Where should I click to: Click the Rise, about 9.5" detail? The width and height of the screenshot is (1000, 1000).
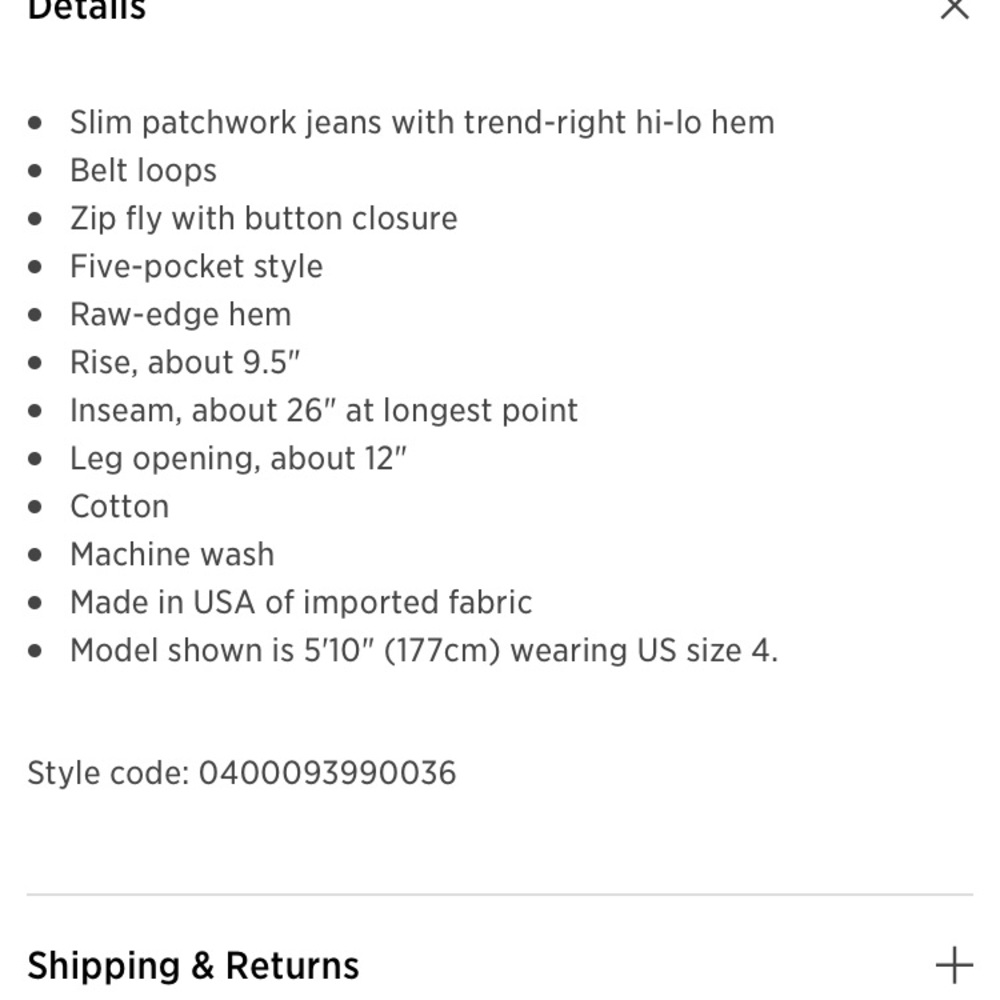tap(187, 362)
